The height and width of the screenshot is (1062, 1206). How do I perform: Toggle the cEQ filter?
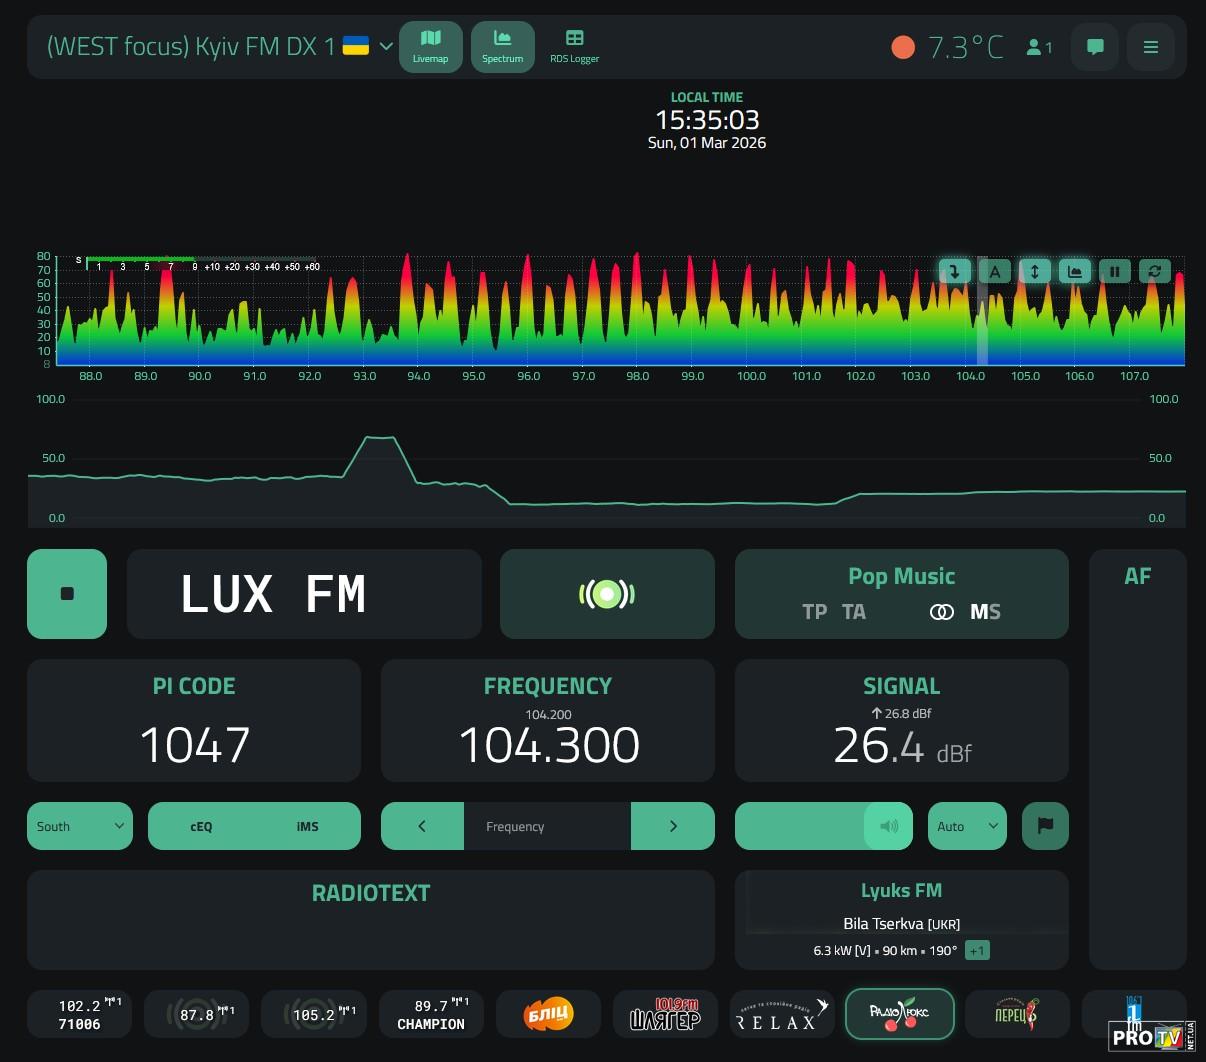point(201,826)
